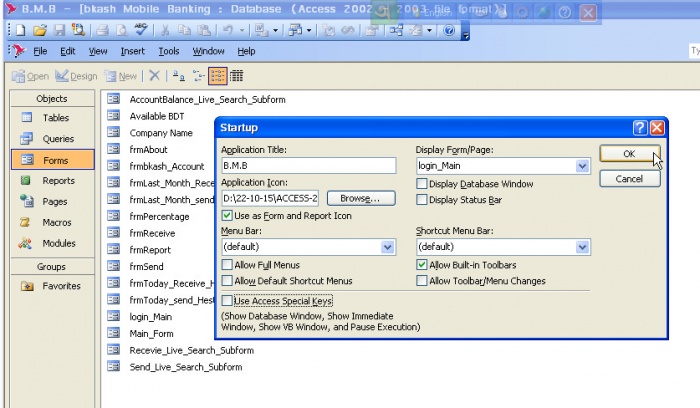Open the View menu

(98, 51)
